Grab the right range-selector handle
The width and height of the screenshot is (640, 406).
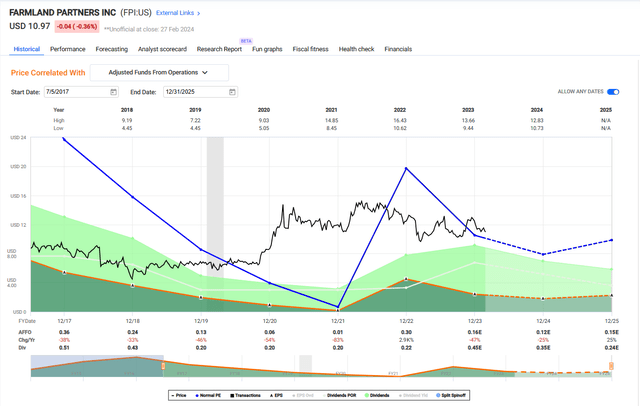coord(611,366)
